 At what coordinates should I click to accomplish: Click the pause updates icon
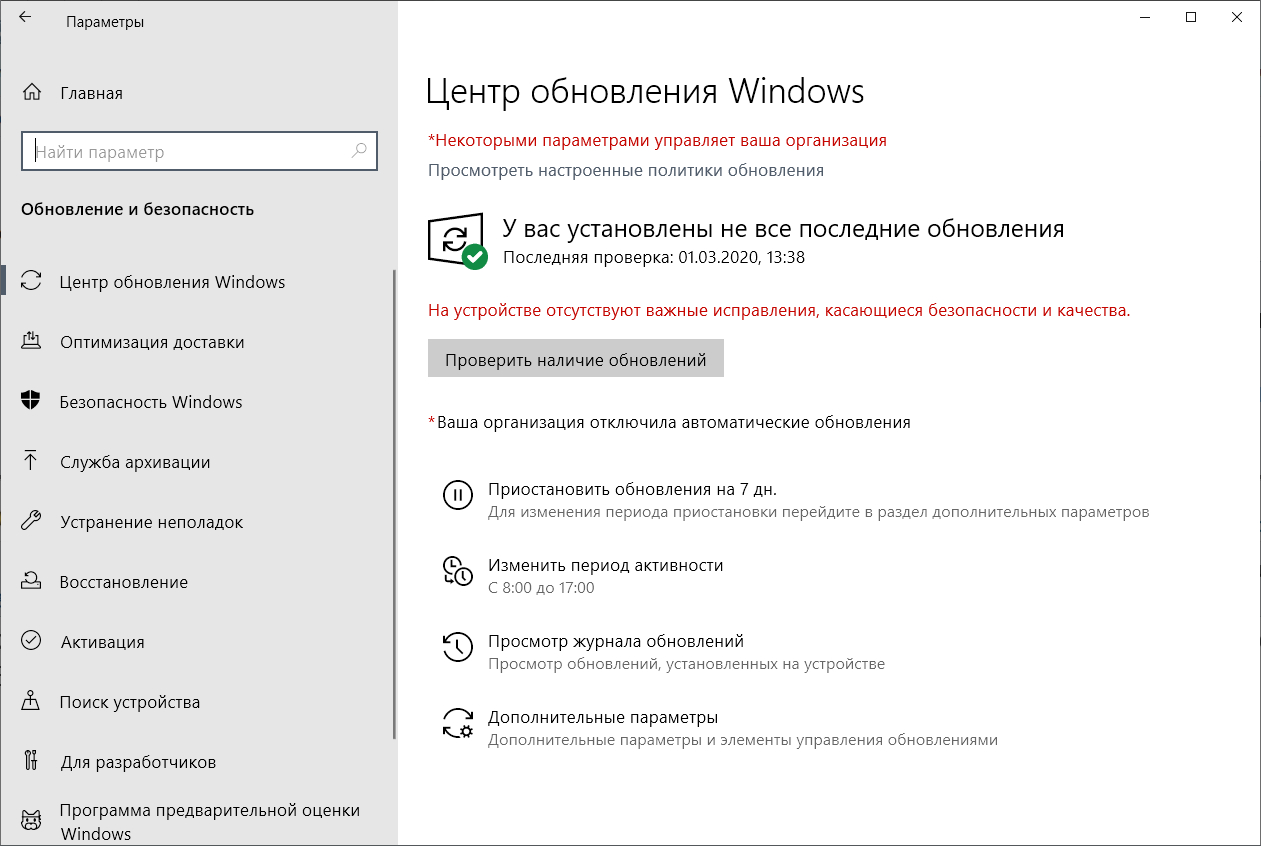tap(457, 495)
